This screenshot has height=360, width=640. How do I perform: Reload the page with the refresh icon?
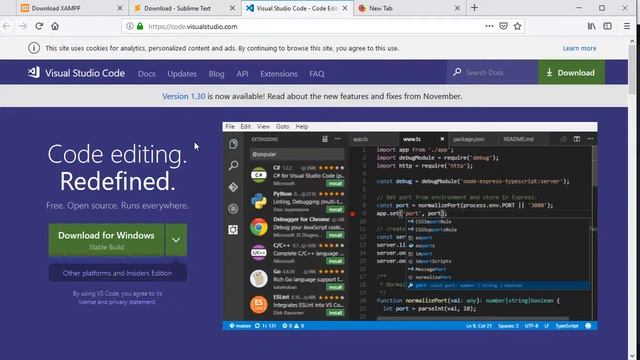pyautogui.click(x=39, y=26)
